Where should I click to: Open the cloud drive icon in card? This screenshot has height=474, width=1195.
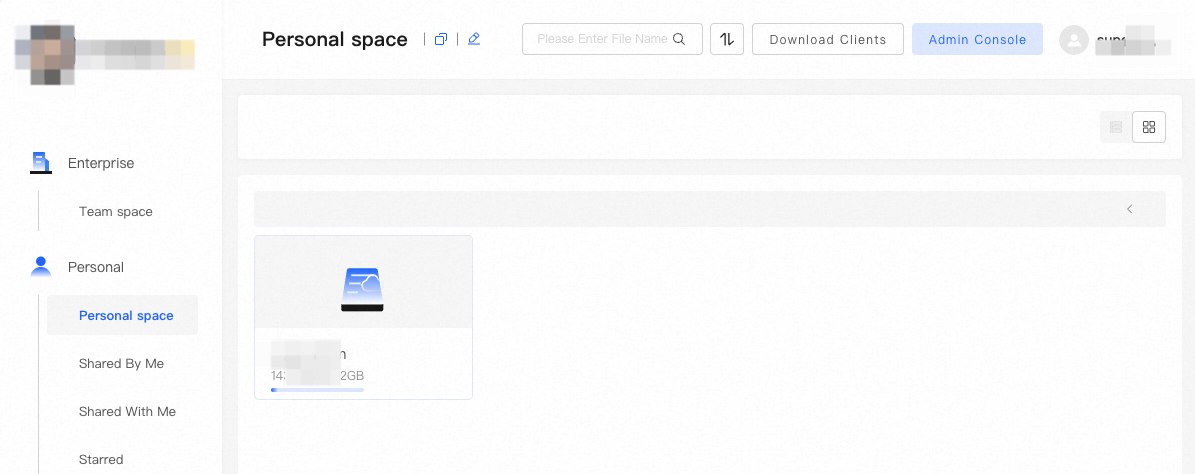coord(362,289)
